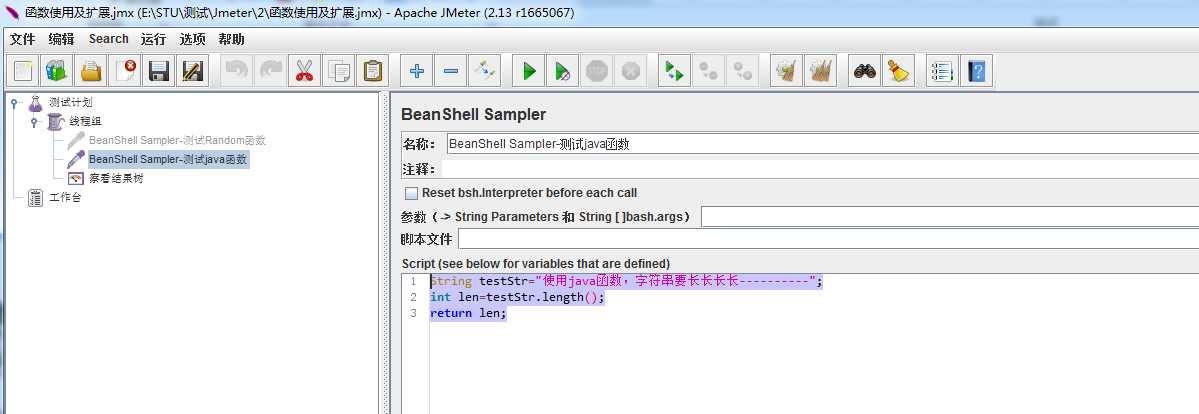
Task: Click the Save As floppy-with-pencil icon
Action: tap(193, 71)
